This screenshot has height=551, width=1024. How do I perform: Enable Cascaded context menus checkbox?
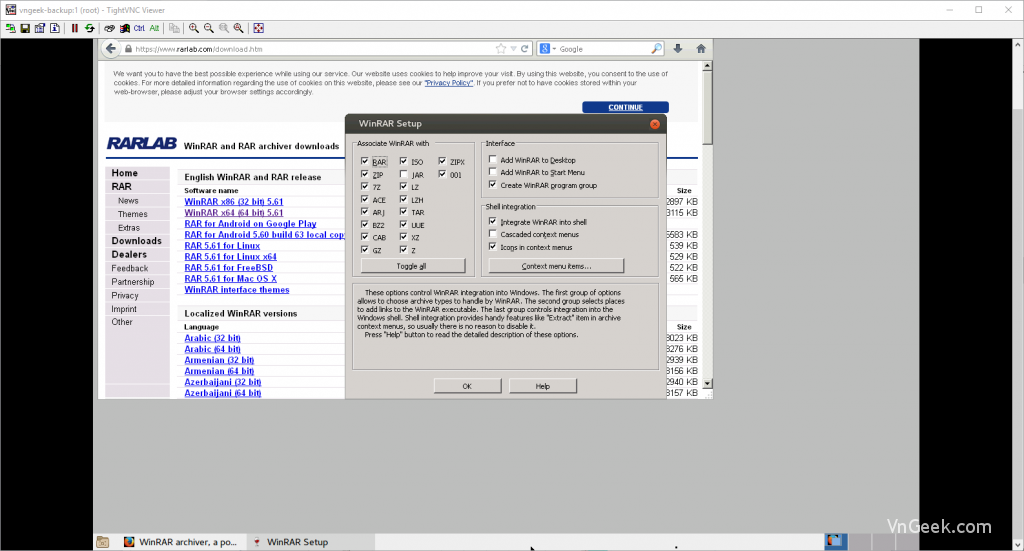click(x=493, y=234)
